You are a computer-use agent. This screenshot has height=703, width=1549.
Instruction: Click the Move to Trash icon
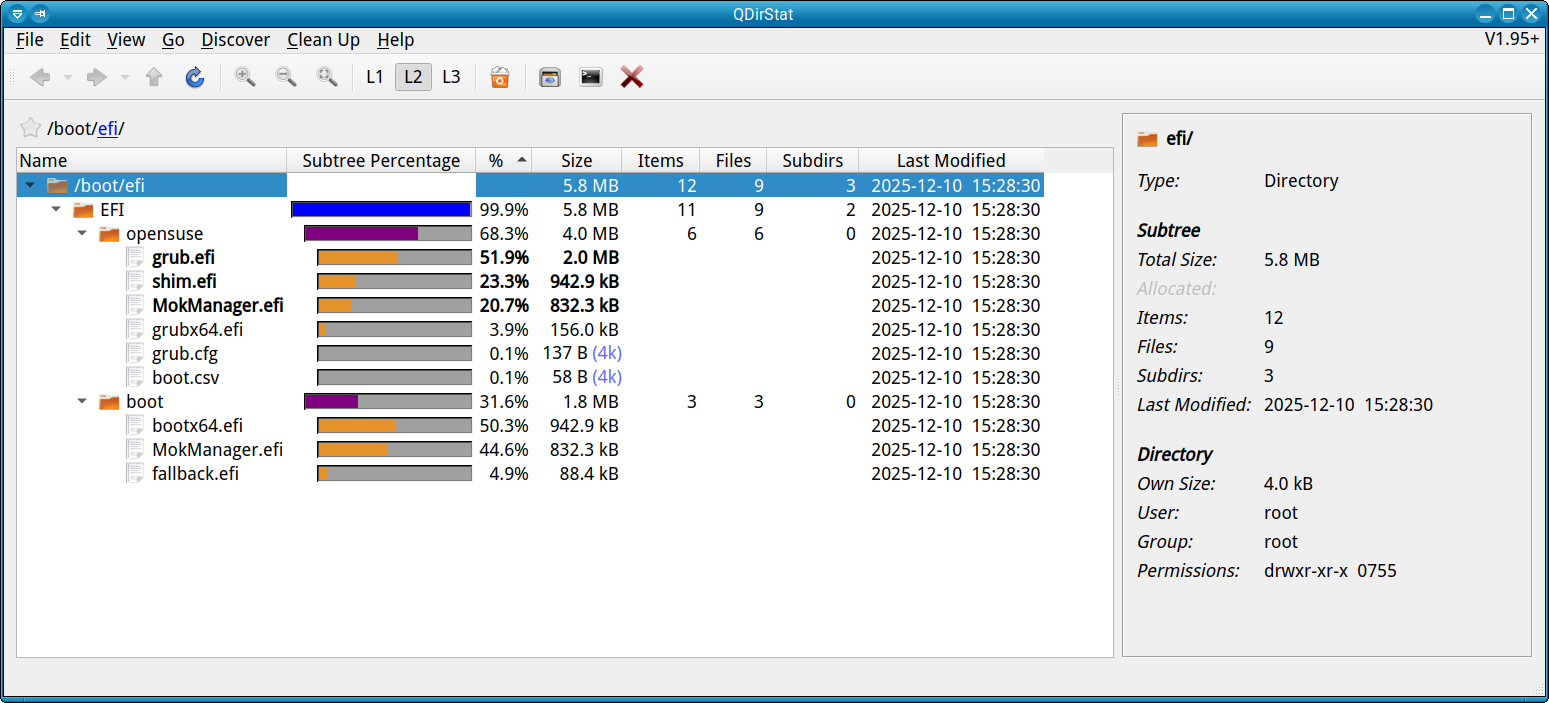[x=500, y=77]
